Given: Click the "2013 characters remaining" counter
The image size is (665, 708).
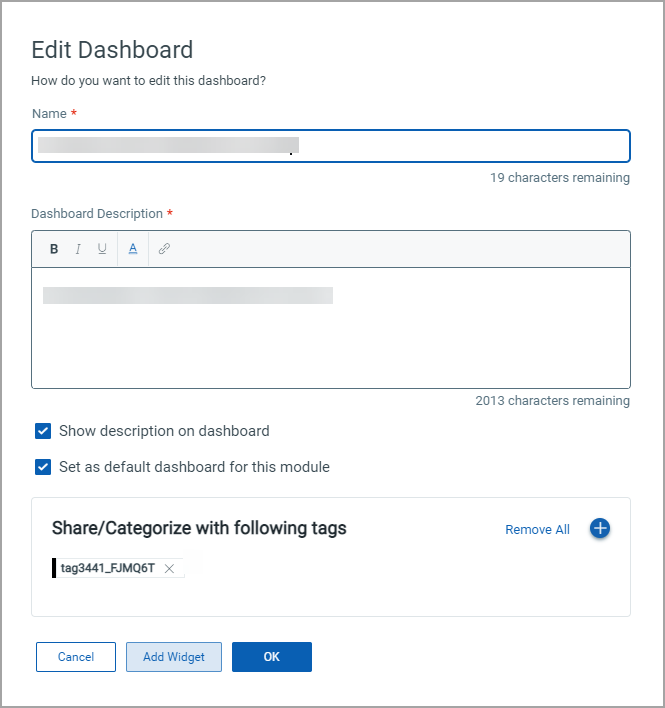Looking at the screenshot, I should [553, 401].
